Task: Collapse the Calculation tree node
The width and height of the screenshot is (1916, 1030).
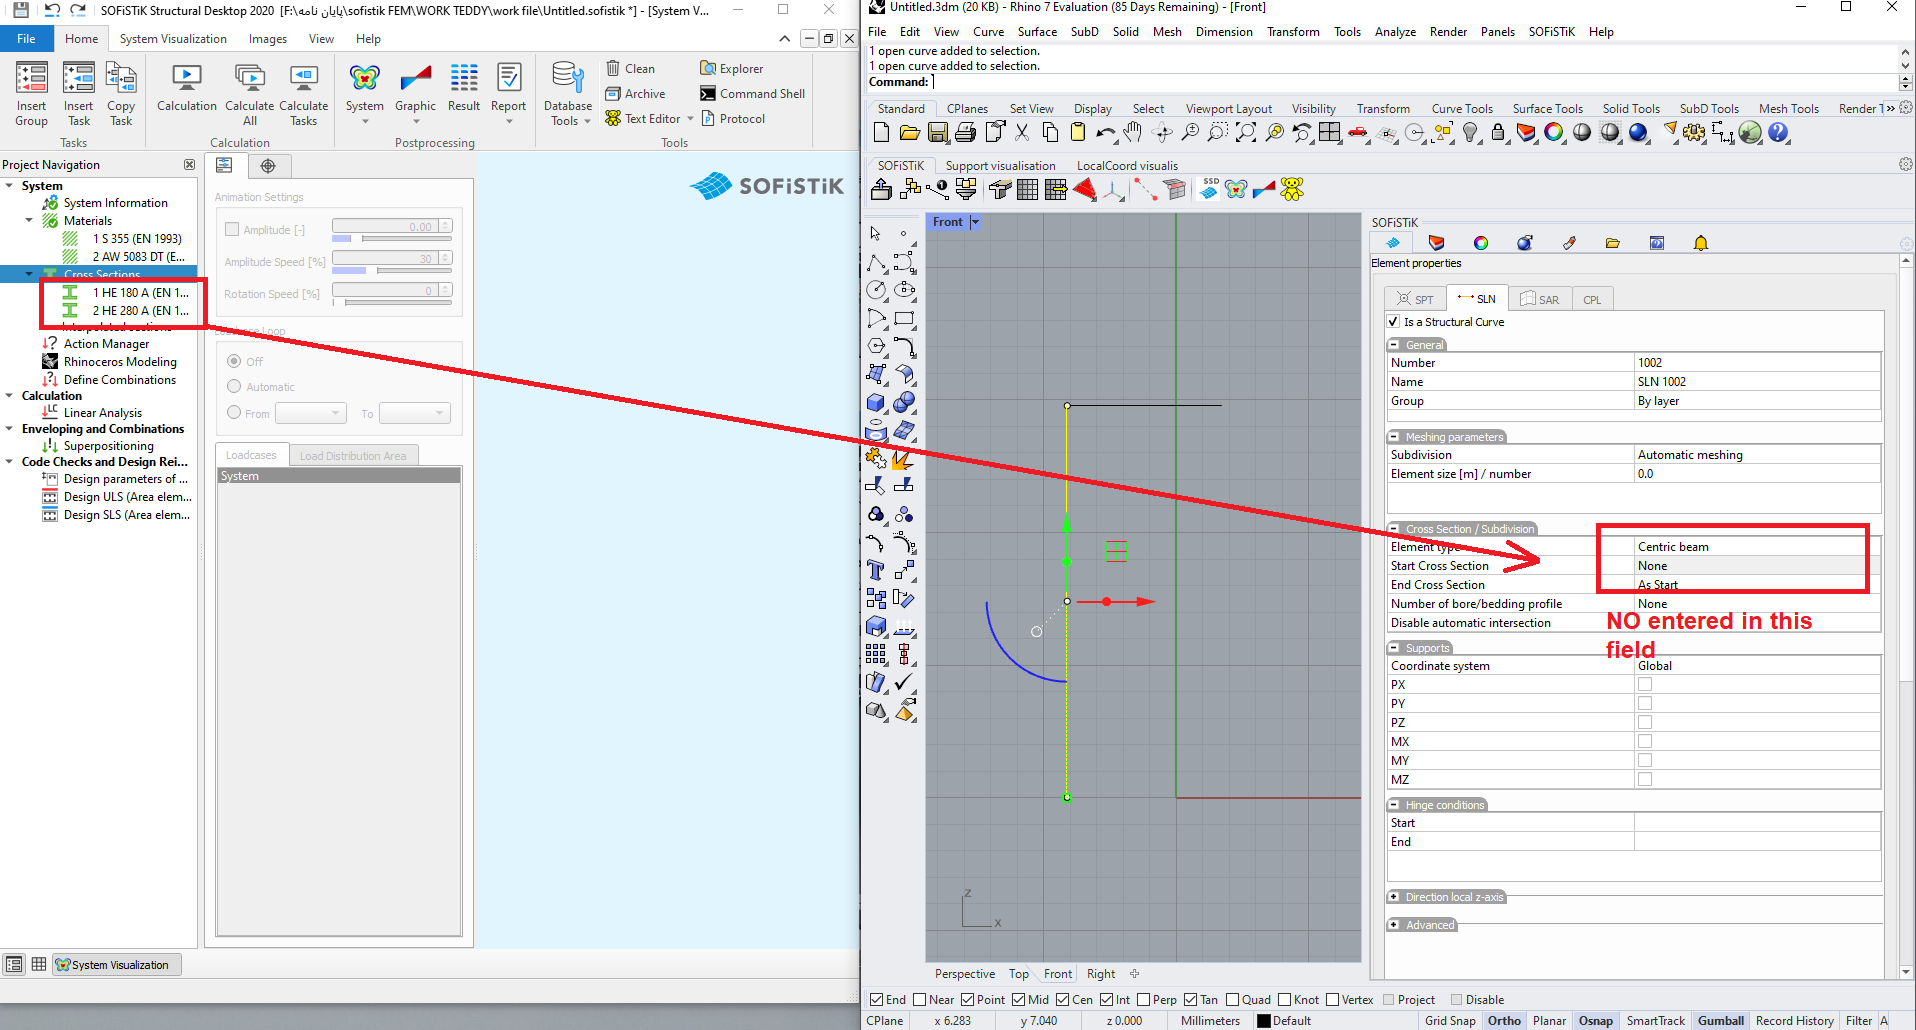Action: tap(10, 396)
